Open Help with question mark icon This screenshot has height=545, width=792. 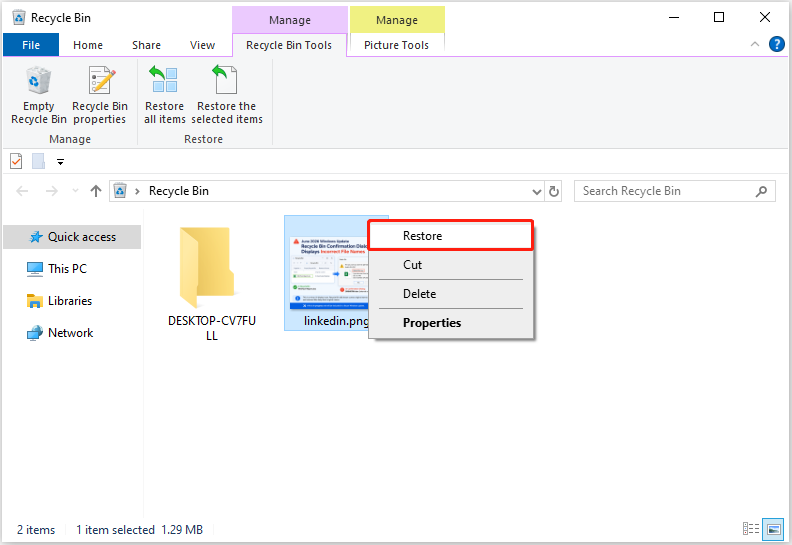tap(776, 44)
